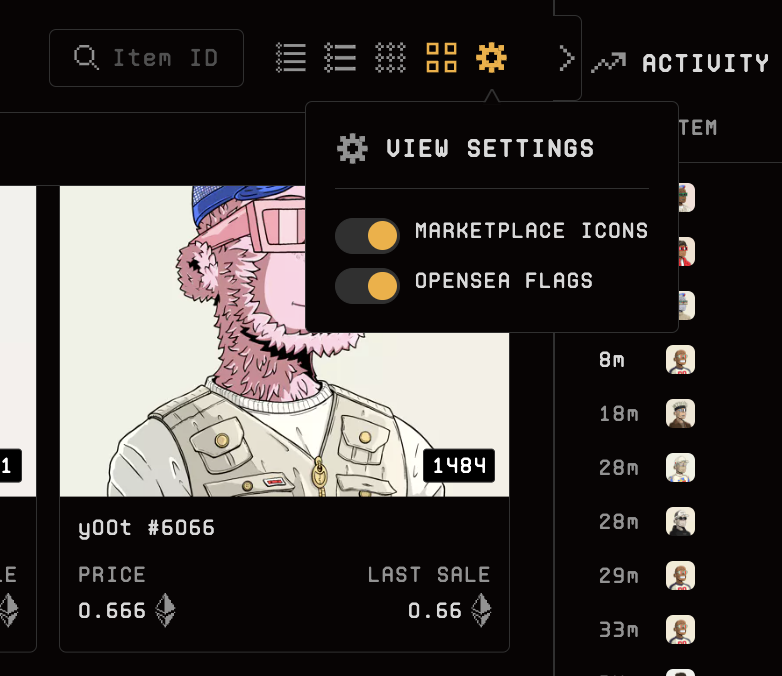Click the 1484 rank badge
This screenshot has height=676, width=782.
click(x=459, y=465)
